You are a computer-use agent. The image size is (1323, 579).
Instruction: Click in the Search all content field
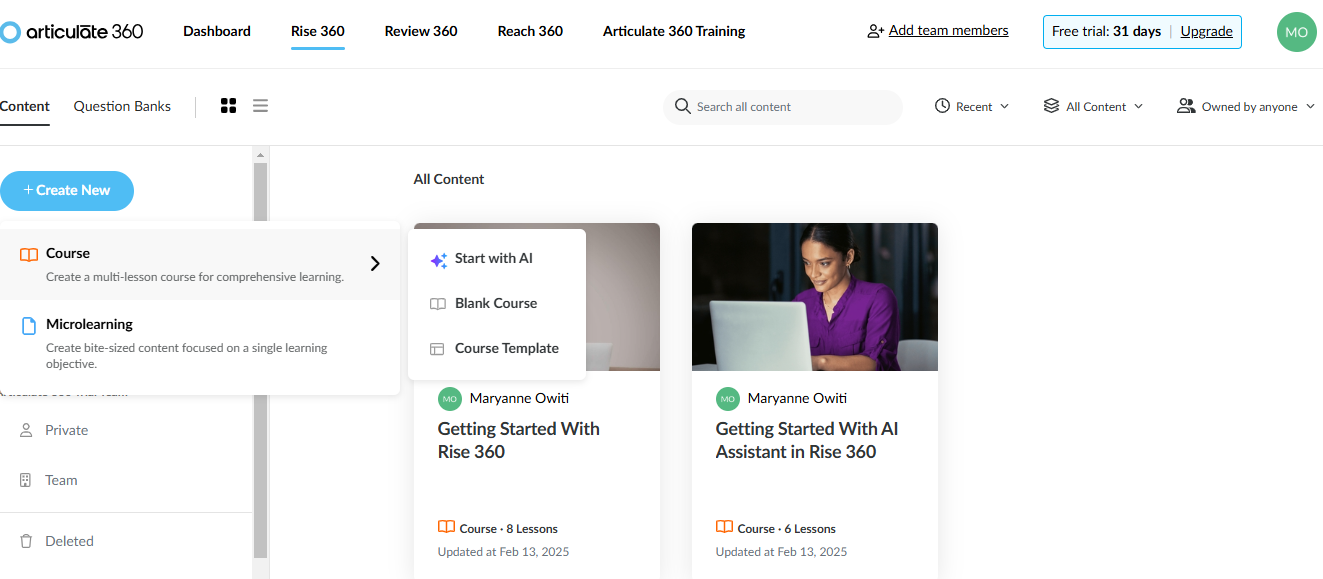coord(790,107)
